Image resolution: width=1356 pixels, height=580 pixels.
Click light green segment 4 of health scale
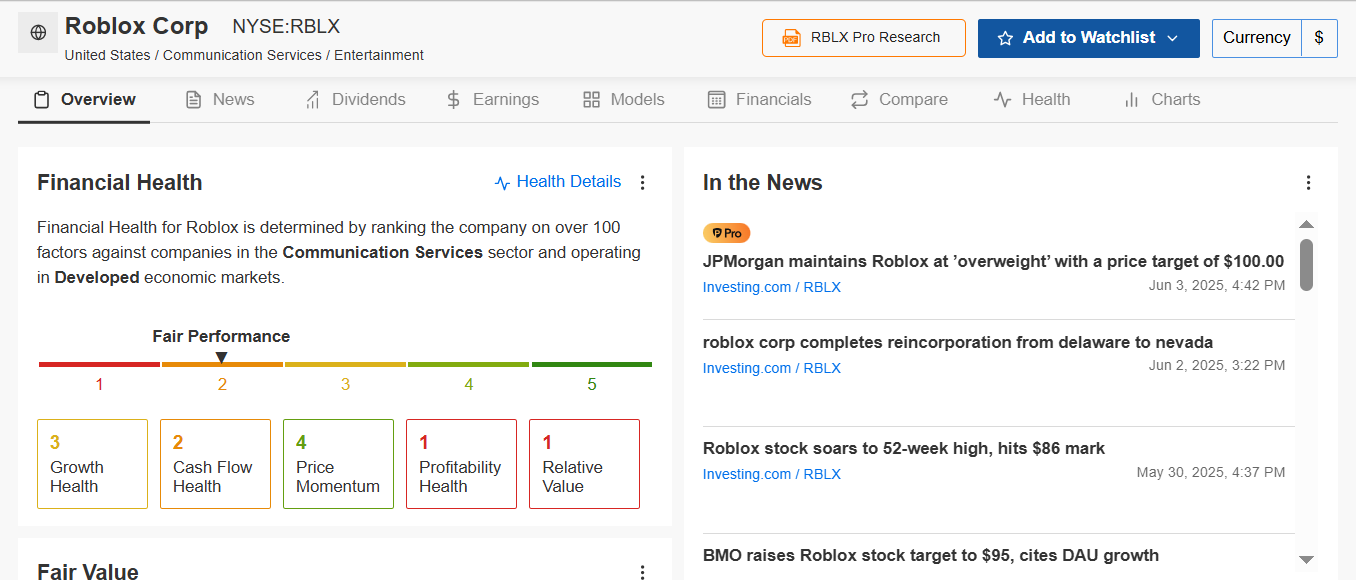coord(468,364)
